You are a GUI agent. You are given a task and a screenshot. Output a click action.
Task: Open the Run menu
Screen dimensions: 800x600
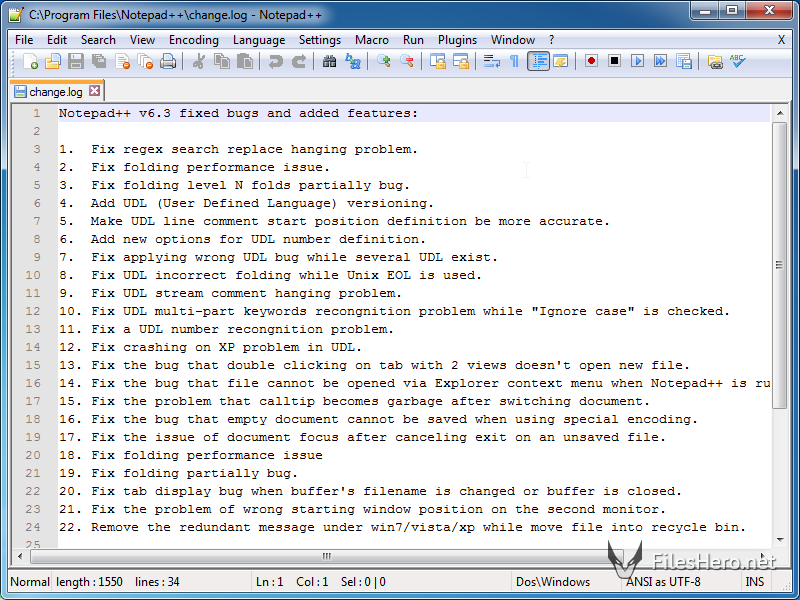[413, 40]
